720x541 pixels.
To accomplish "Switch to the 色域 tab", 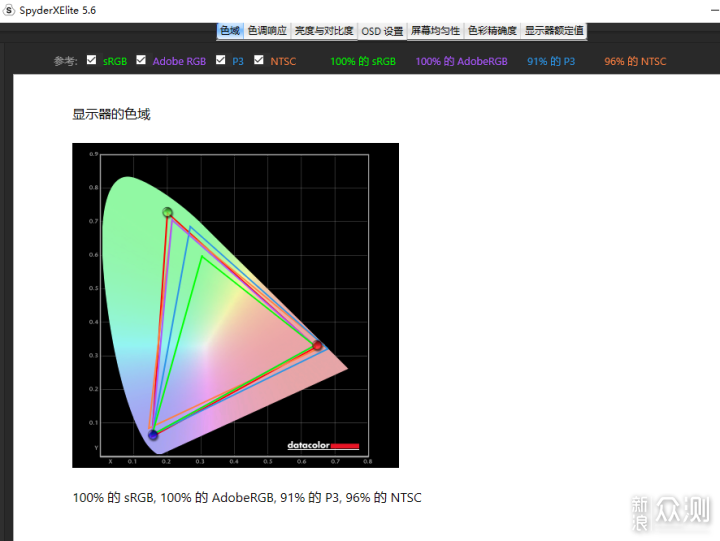I will point(230,31).
